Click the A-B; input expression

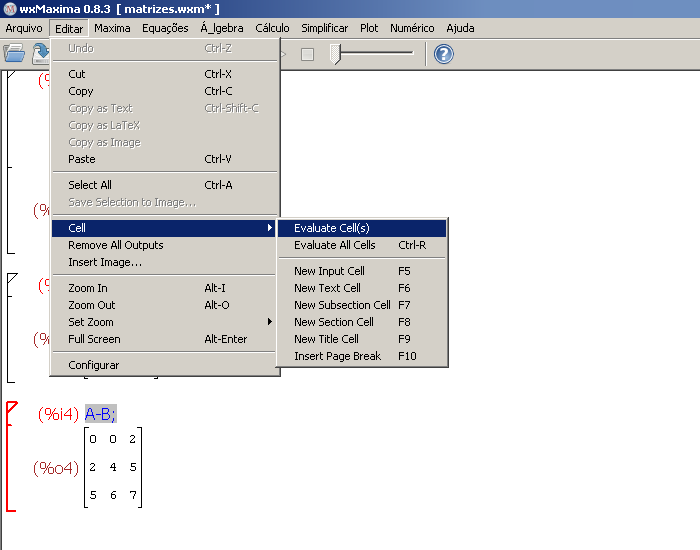tap(100, 414)
